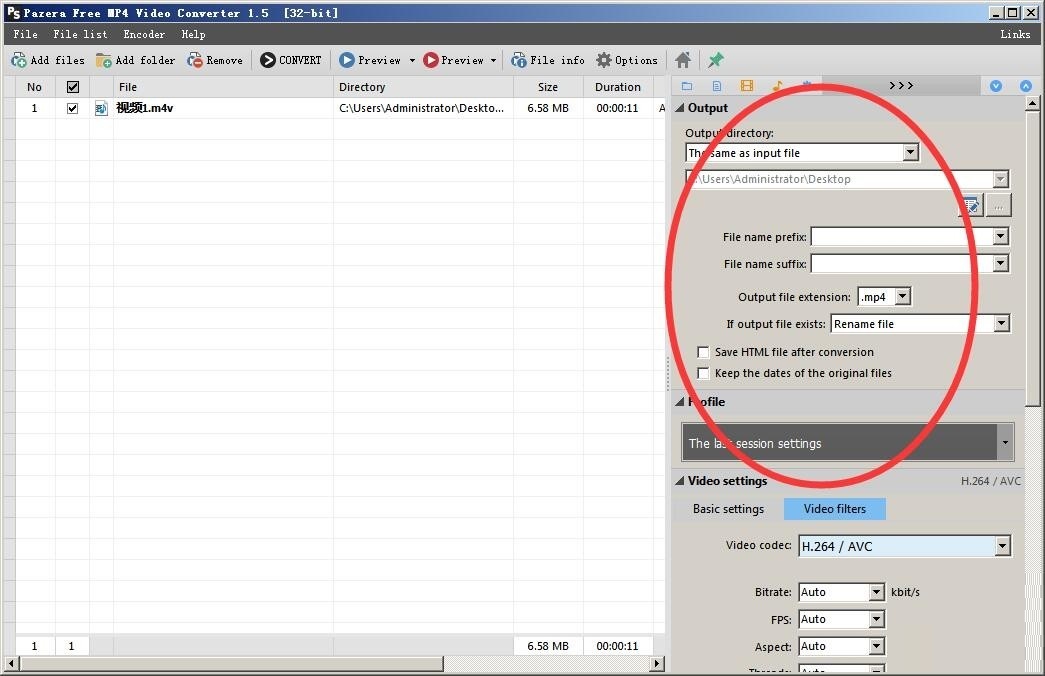Click the home icon in toolbar
This screenshot has width=1045, height=676.
[682, 60]
